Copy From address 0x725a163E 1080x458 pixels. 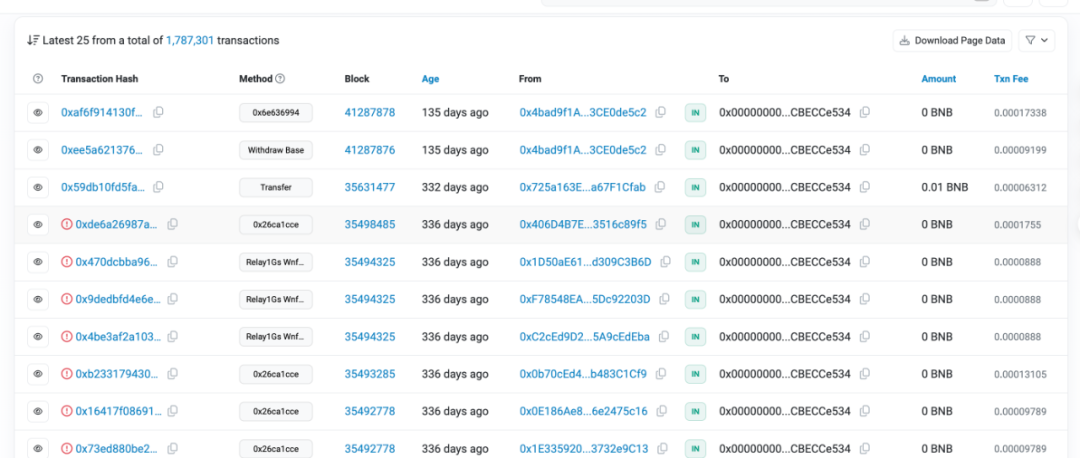(660, 187)
